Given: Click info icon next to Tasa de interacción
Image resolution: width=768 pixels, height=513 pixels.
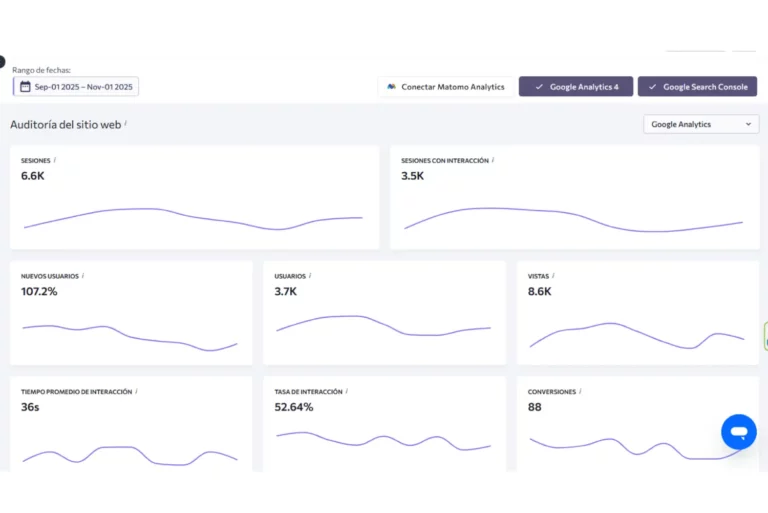Looking at the screenshot, I should (x=347, y=392).
